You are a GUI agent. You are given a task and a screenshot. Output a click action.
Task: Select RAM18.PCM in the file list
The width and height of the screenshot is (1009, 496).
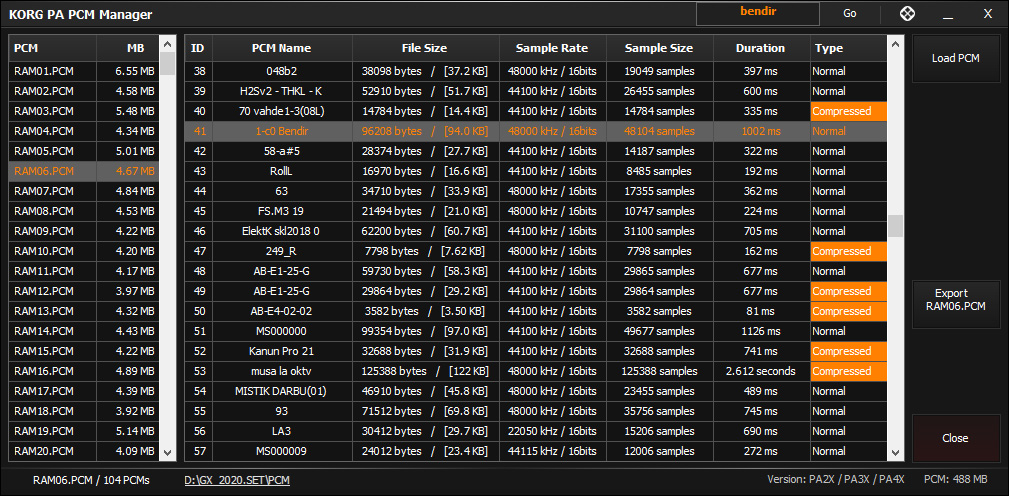pos(84,411)
